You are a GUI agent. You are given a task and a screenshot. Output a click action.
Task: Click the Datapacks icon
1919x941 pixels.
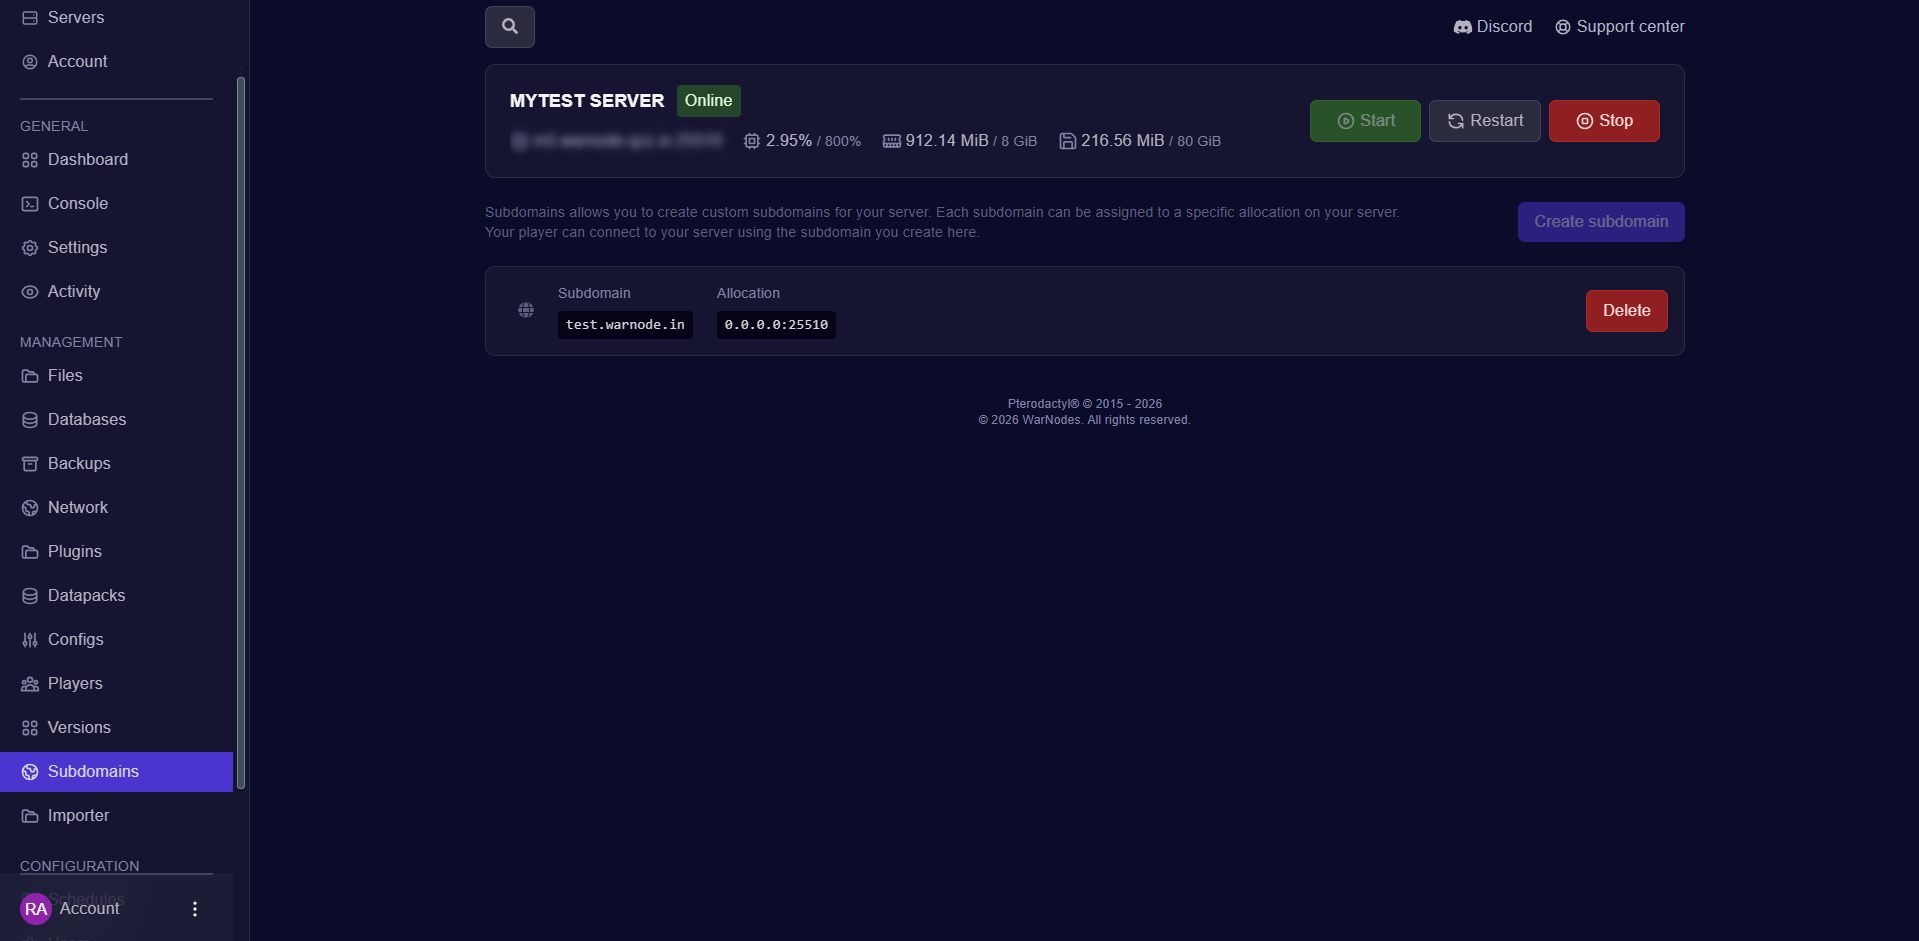click(x=30, y=596)
